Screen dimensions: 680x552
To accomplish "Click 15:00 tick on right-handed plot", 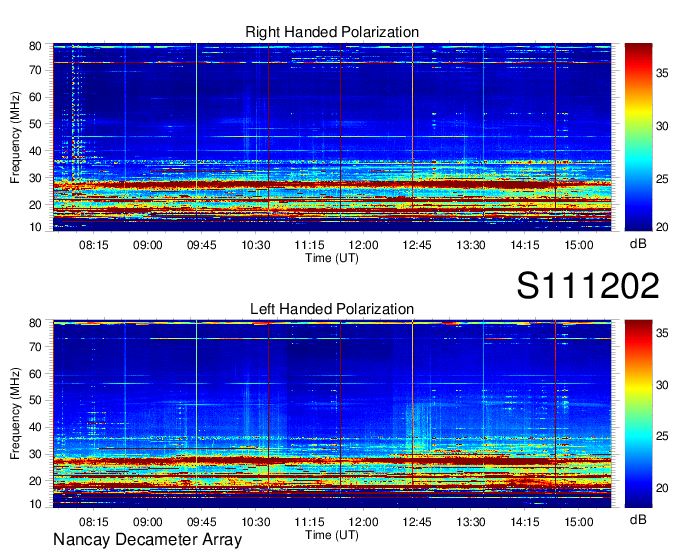I will [x=579, y=245].
